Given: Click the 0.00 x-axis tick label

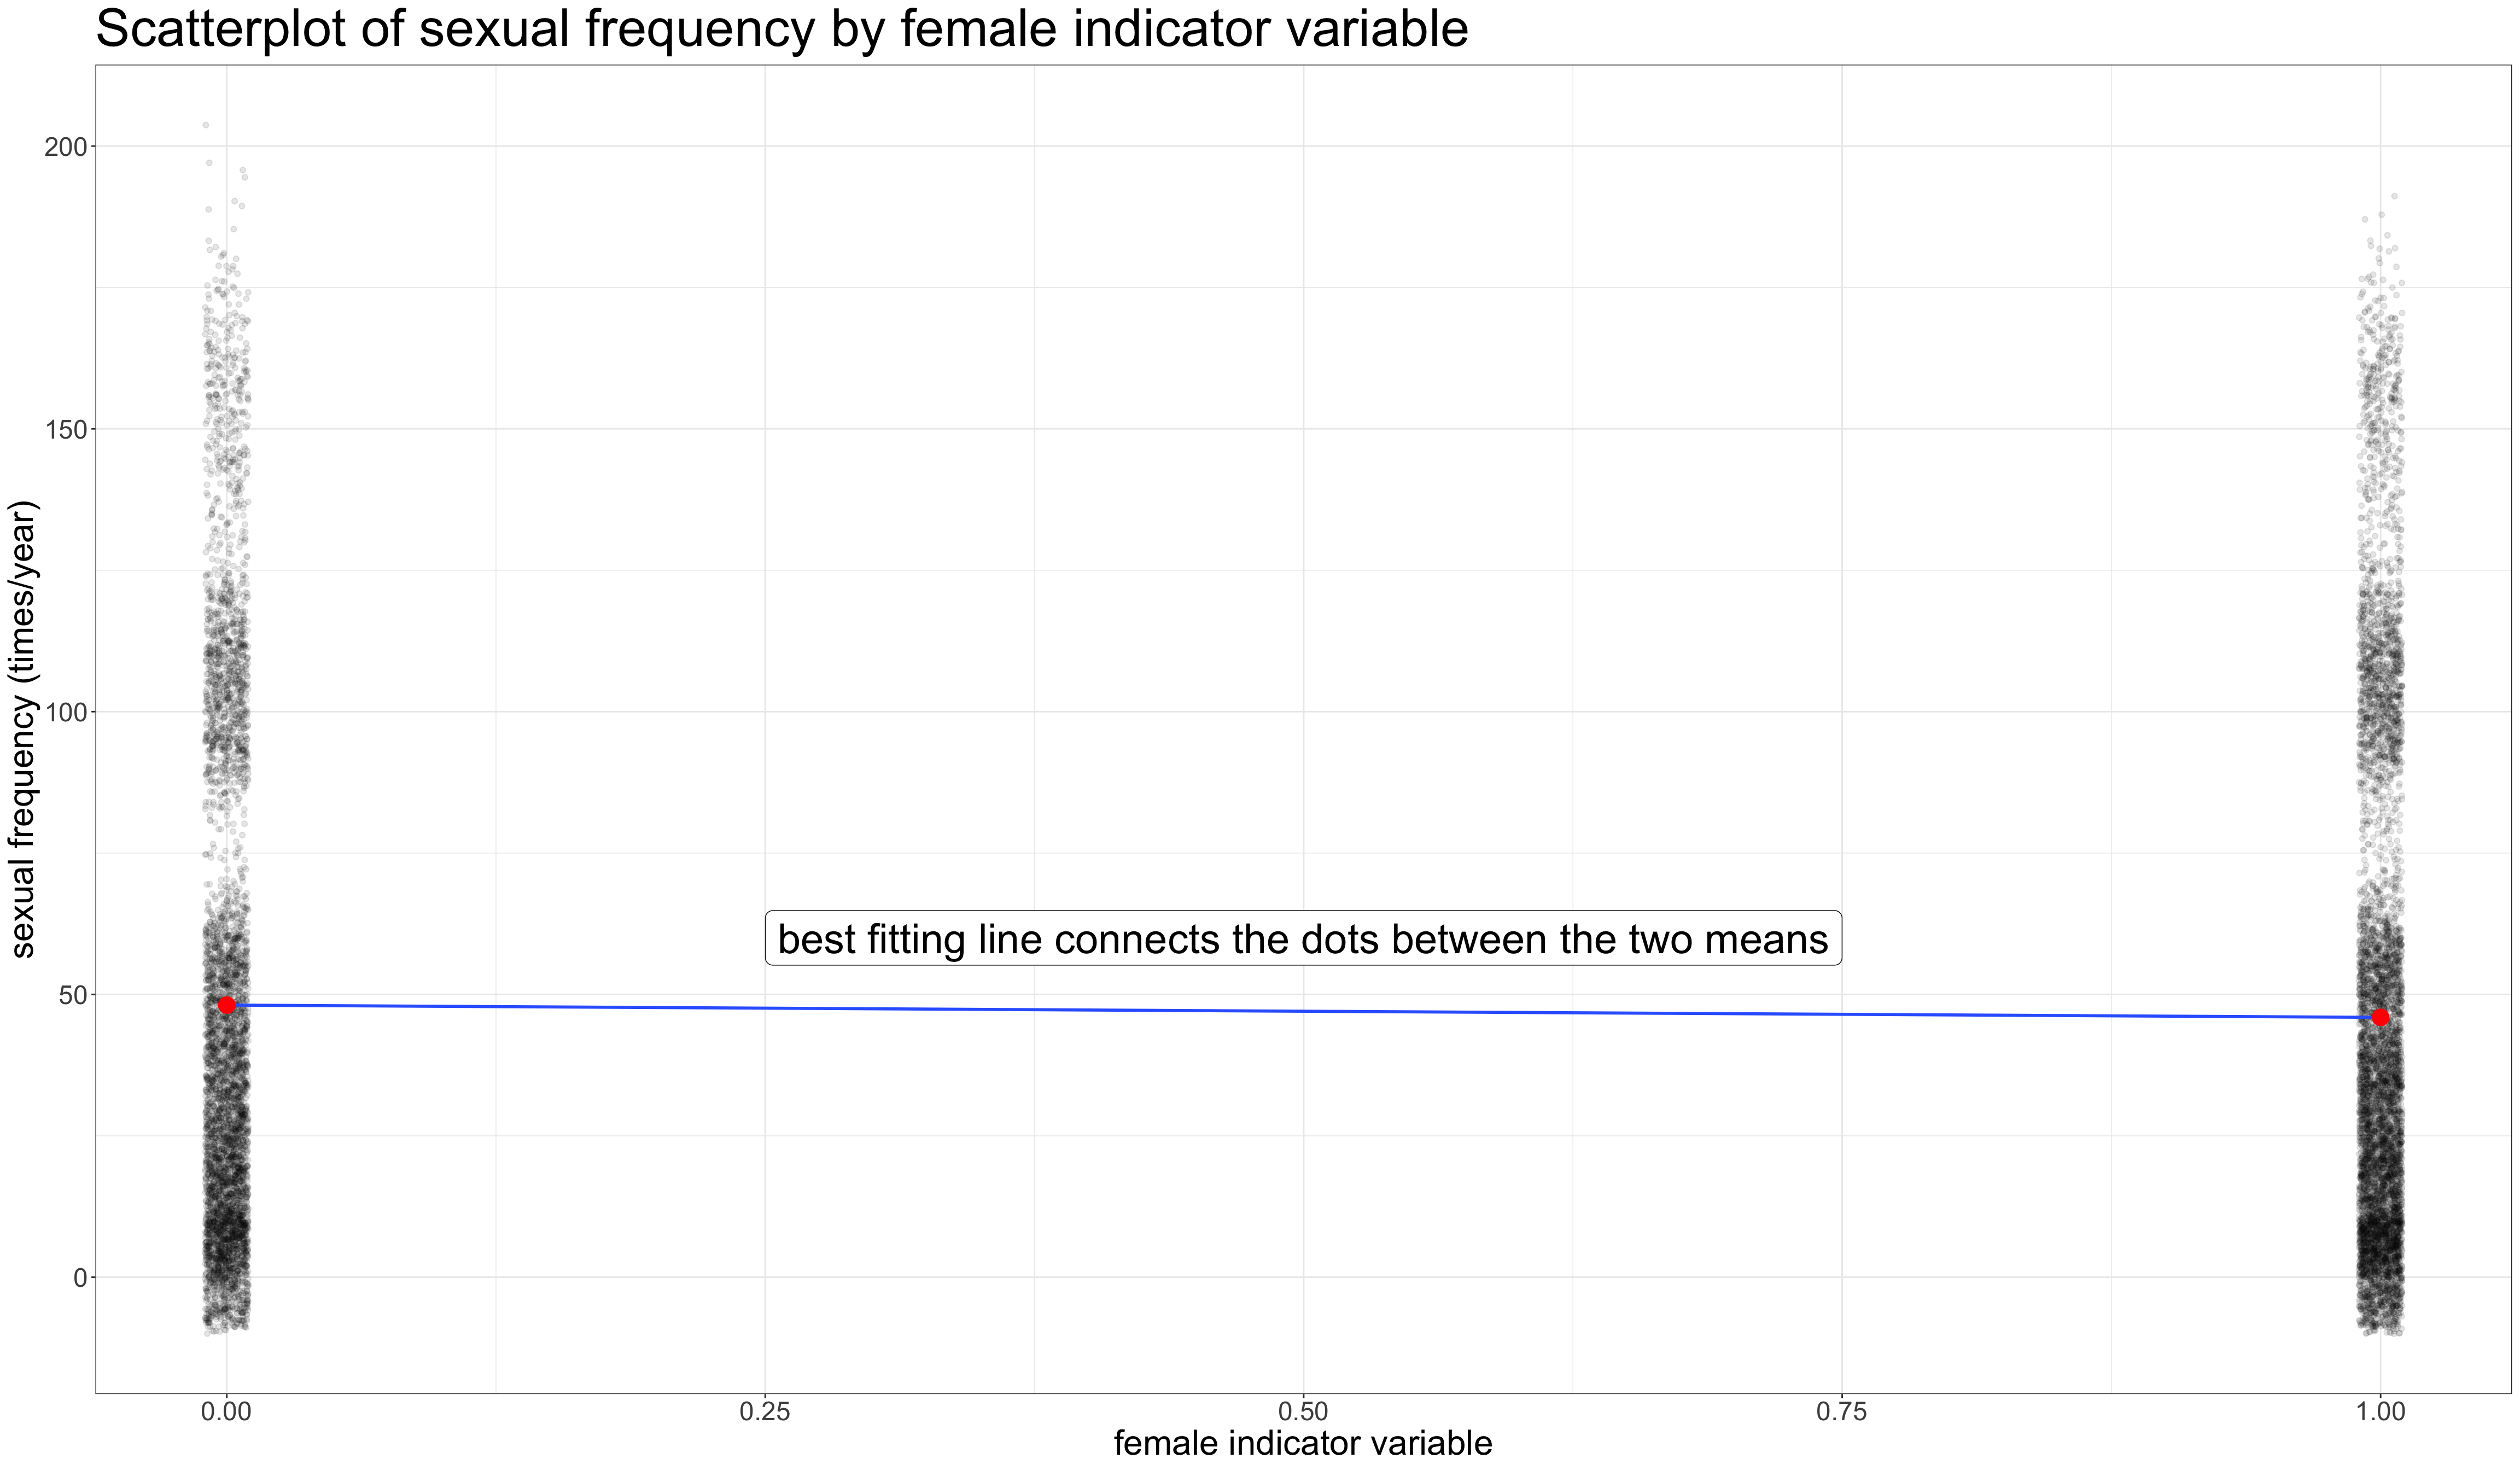Looking at the screenshot, I should pos(226,1411).
